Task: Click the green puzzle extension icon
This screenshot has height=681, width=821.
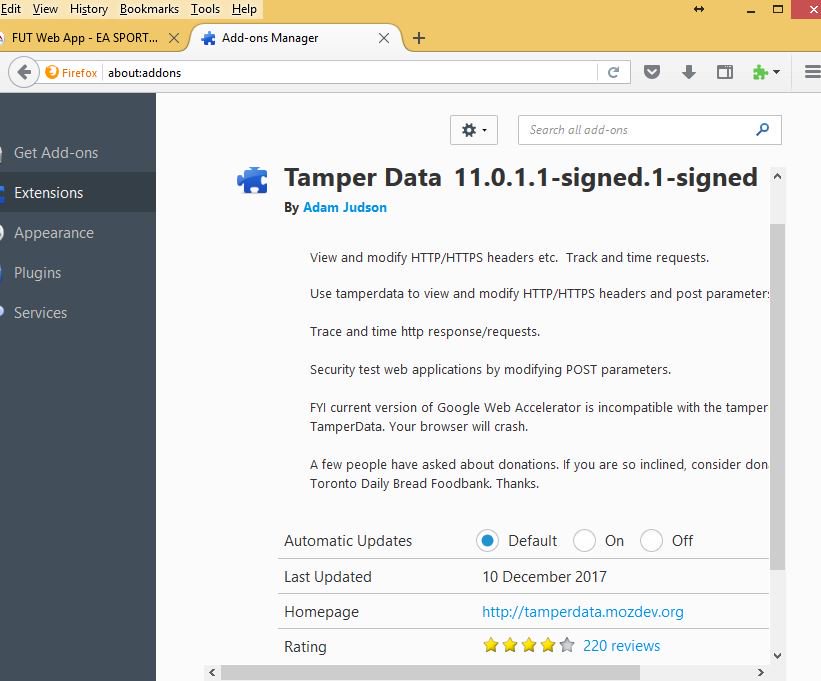Action: pos(760,72)
